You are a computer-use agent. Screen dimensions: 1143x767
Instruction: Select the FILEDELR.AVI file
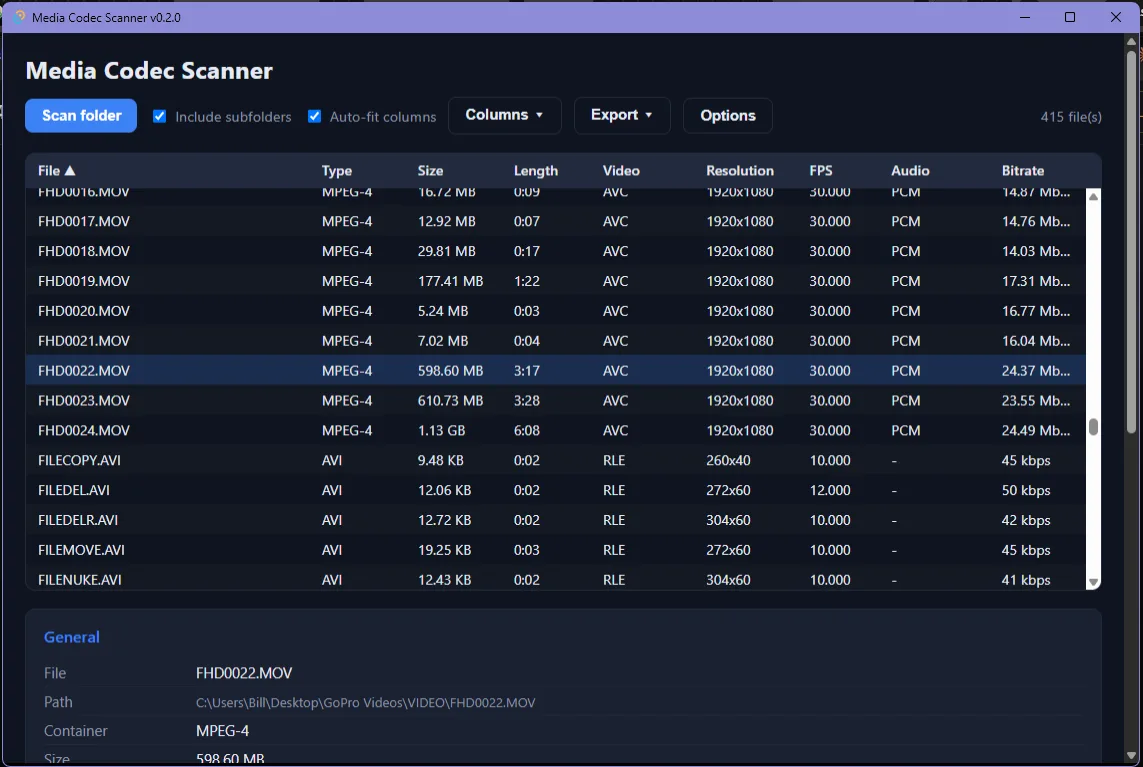[555, 520]
